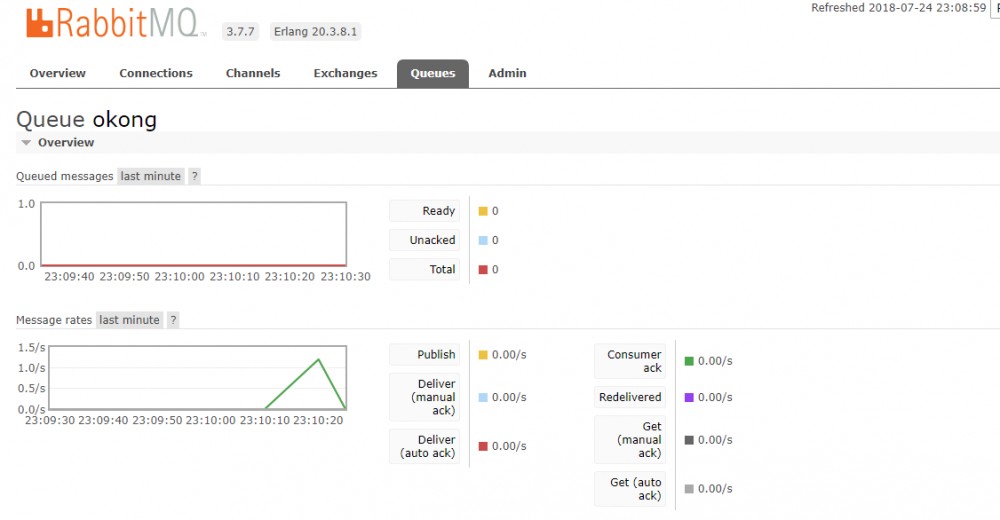The height and width of the screenshot is (520, 1000).
Task: Change Message rates last minute range
Action: coord(129,320)
